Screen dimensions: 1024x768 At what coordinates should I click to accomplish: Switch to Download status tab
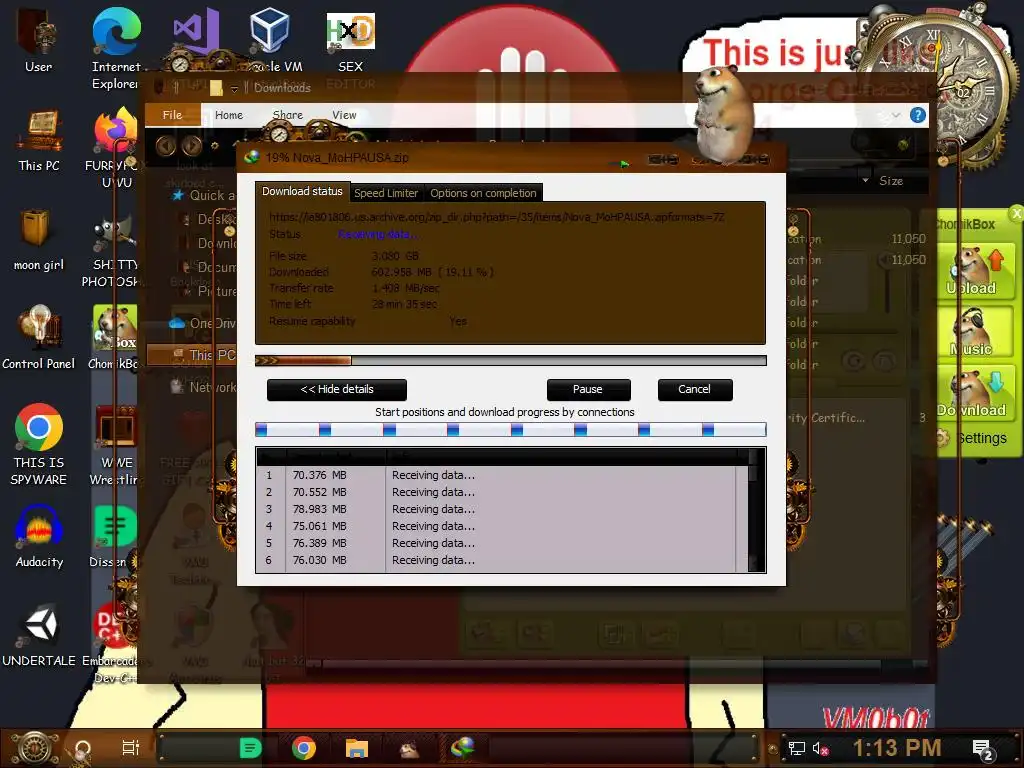tap(302, 191)
